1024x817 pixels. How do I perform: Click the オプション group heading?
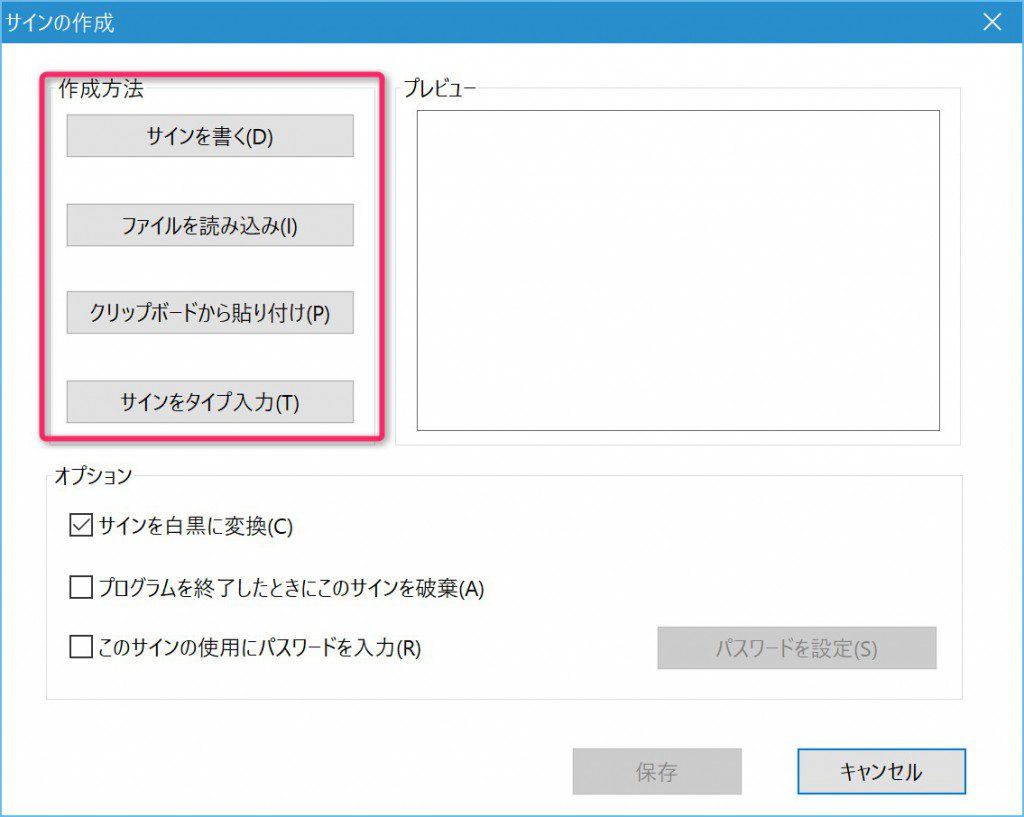coord(93,476)
